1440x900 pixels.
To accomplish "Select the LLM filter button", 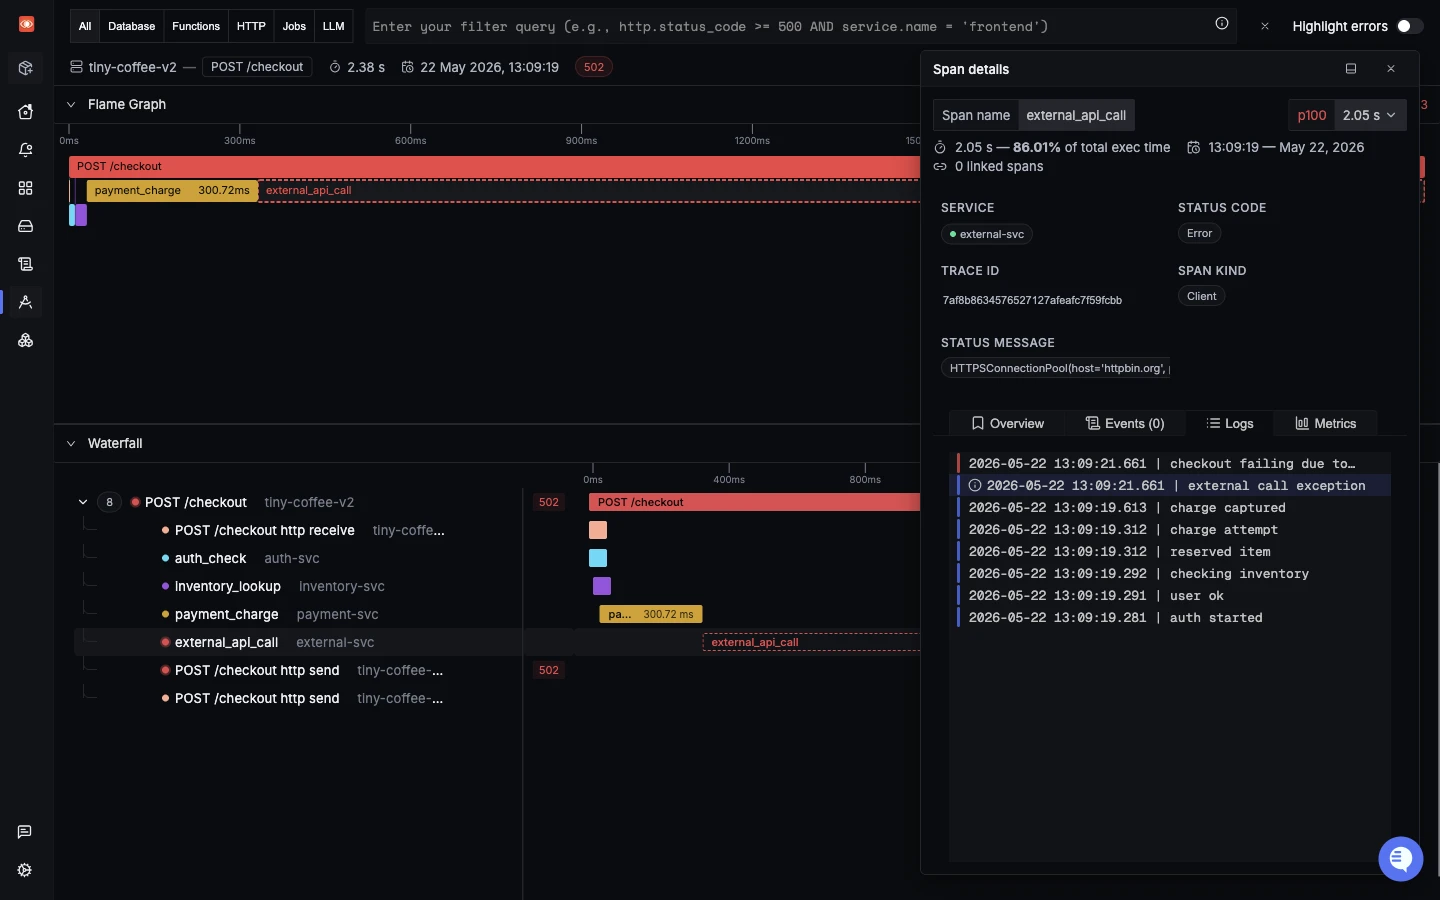I will (334, 26).
